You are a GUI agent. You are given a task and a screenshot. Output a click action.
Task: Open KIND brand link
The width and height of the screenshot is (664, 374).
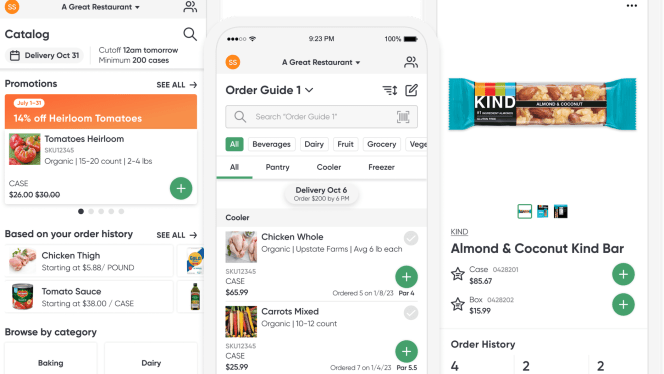pyautogui.click(x=459, y=232)
